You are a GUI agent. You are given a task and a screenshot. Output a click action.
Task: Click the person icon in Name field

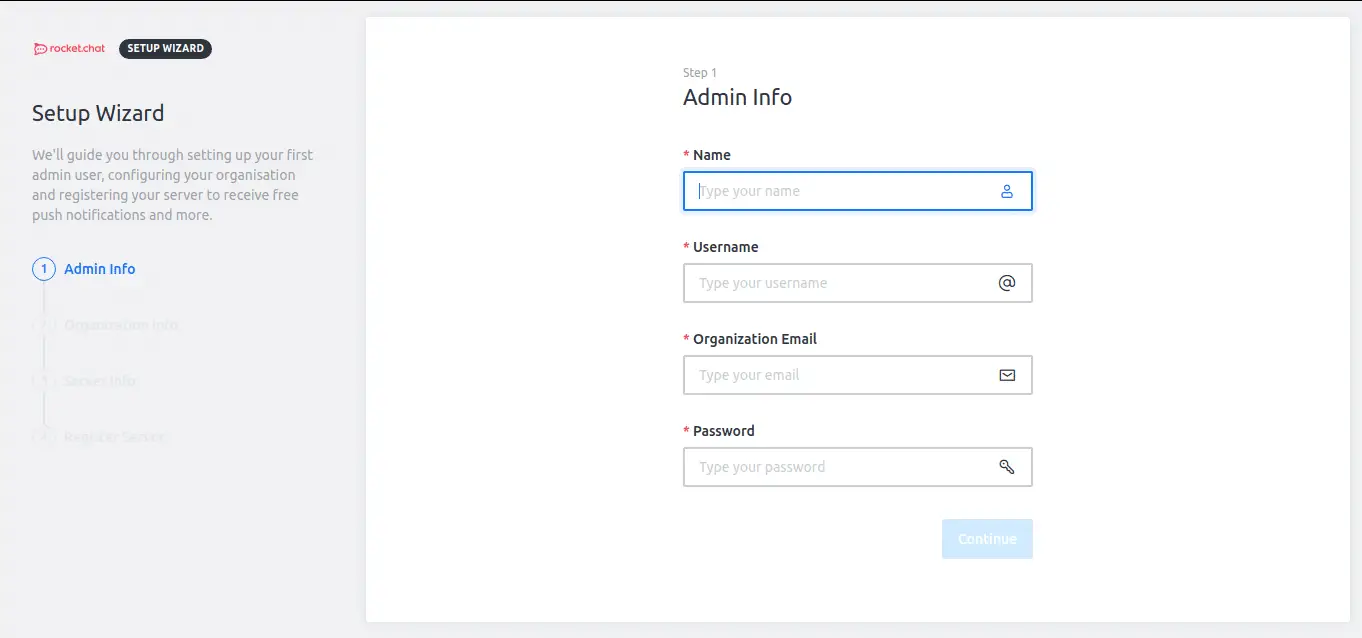[x=1006, y=190]
